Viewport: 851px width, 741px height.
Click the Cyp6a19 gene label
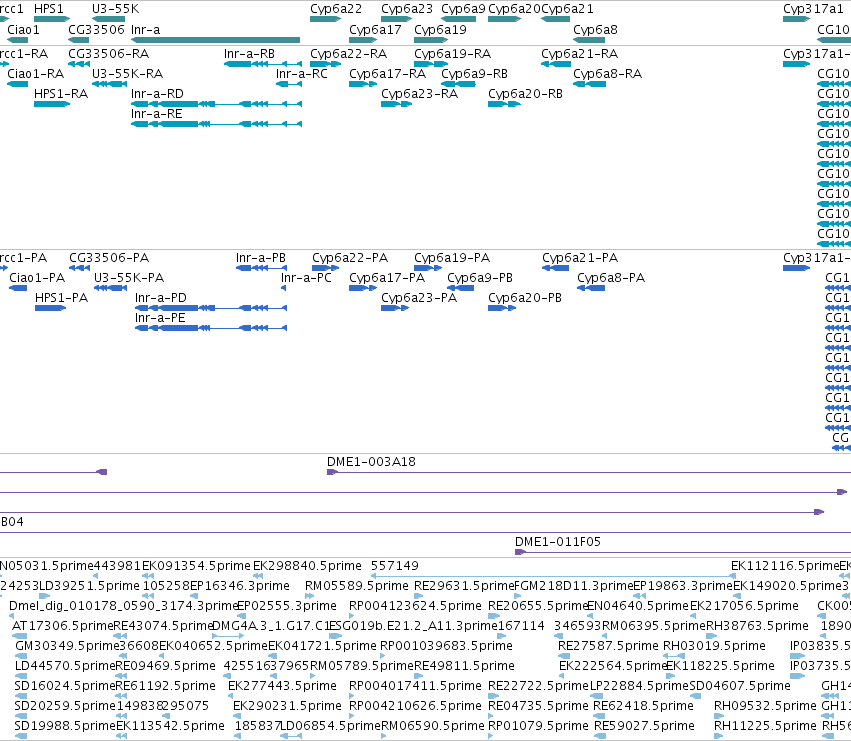(x=440, y=30)
